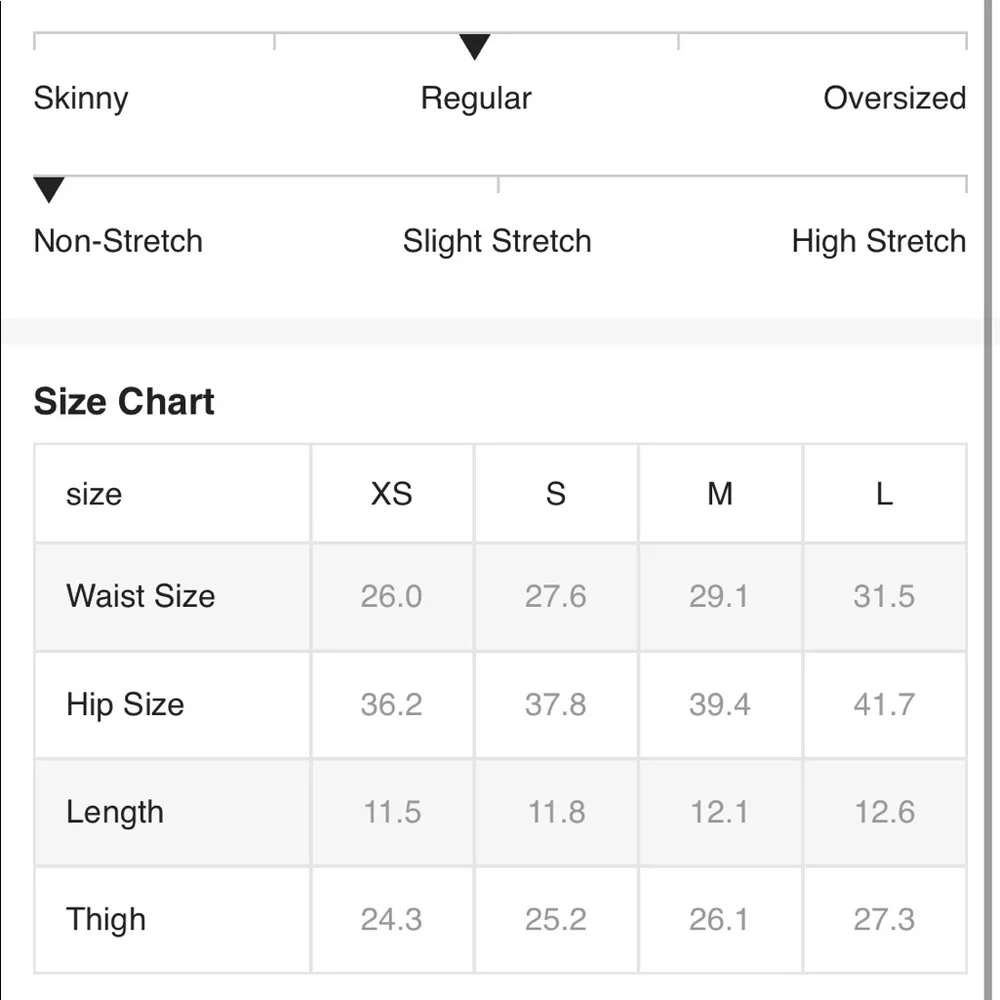Click the Thigh row label
Viewport: 1000px width, 1000px height.
(x=106, y=919)
